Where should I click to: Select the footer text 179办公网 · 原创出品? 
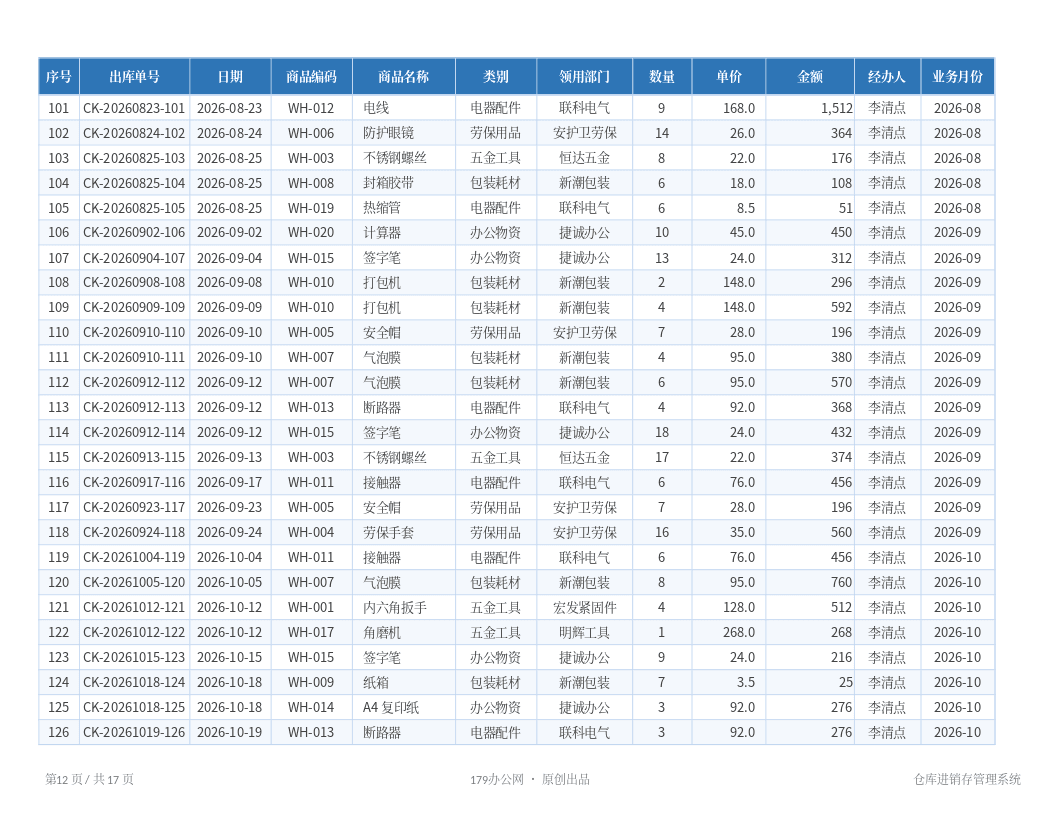coord(530,779)
